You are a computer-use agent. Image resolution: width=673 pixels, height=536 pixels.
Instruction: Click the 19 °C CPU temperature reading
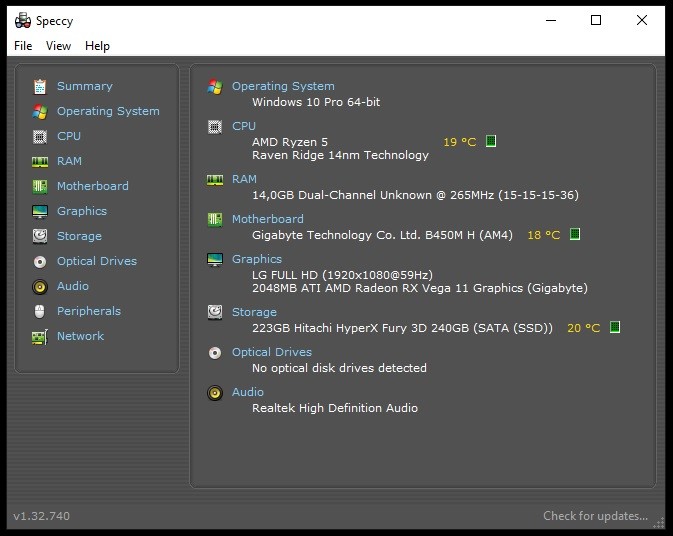[x=460, y=142]
